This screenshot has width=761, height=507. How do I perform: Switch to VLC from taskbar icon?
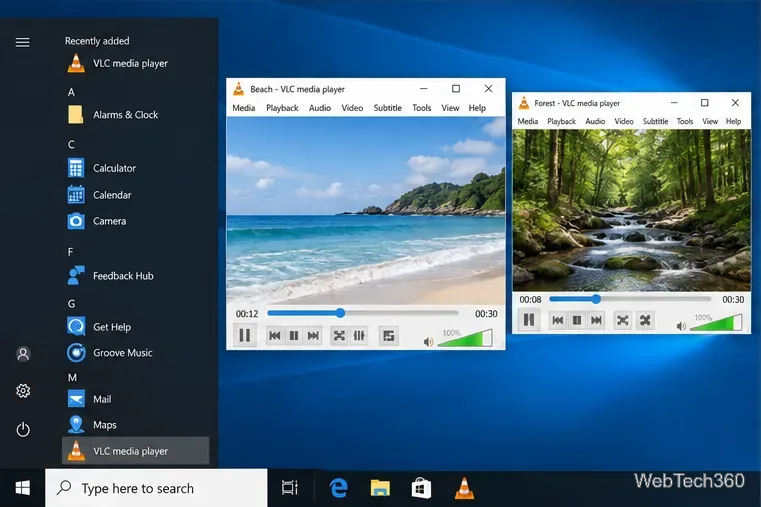coord(464,488)
